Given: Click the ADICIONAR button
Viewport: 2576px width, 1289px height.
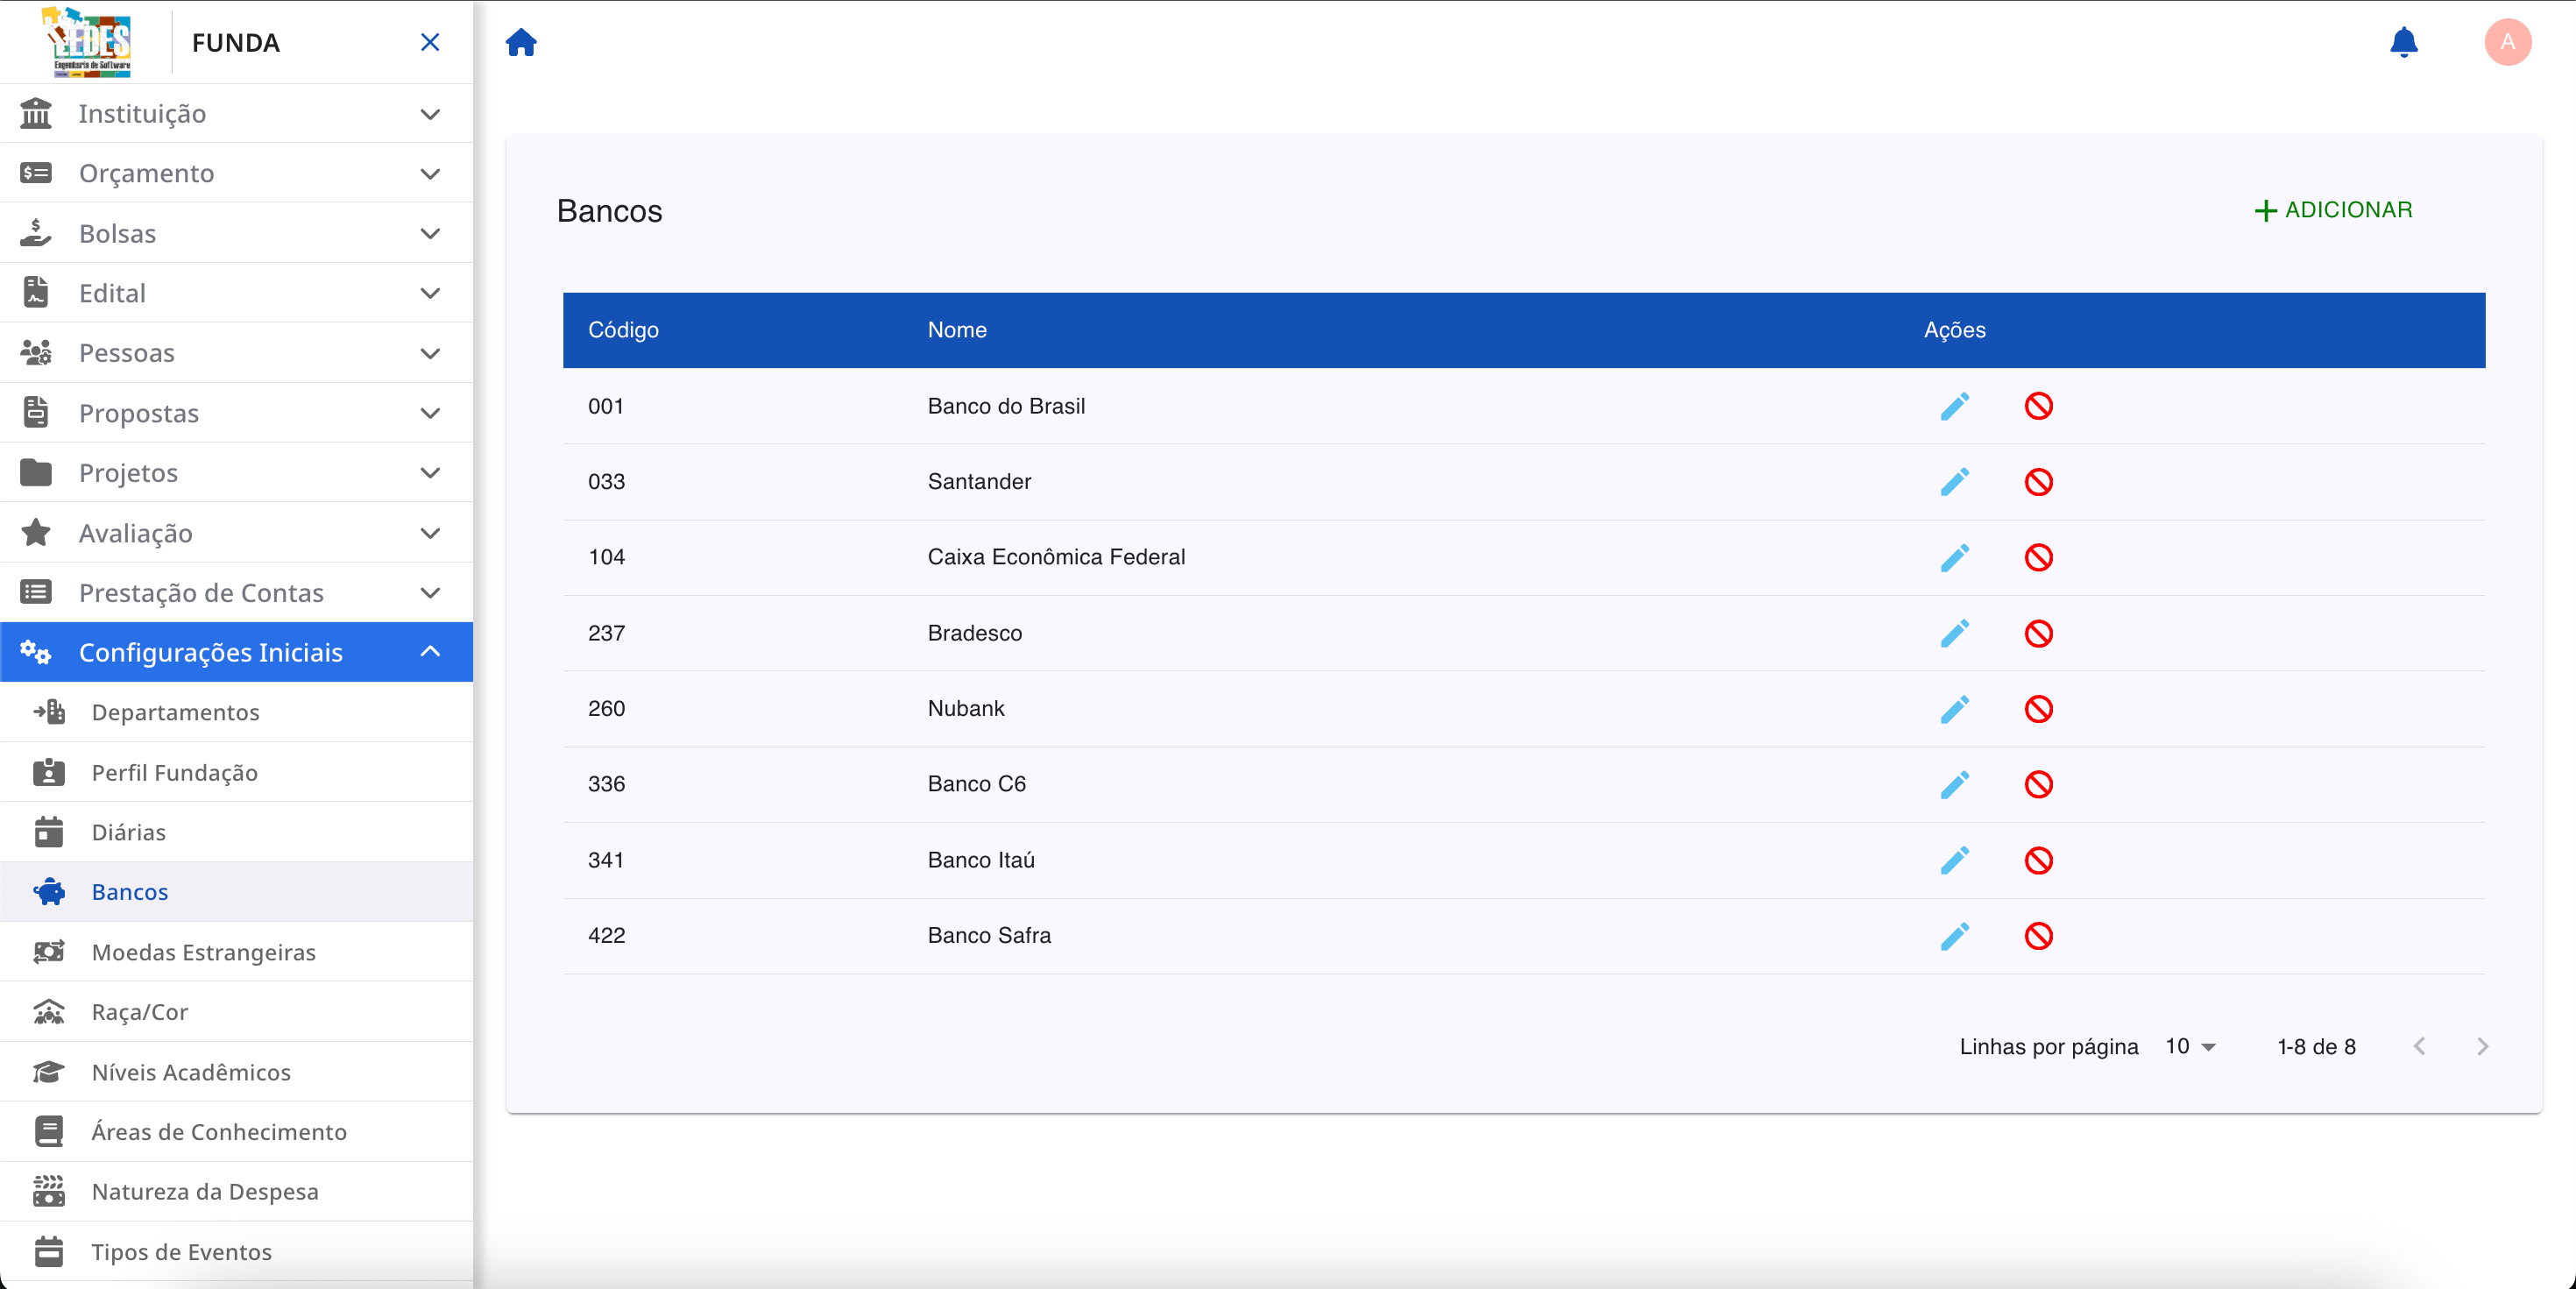Looking at the screenshot, I should click(x=2334, y=210).
